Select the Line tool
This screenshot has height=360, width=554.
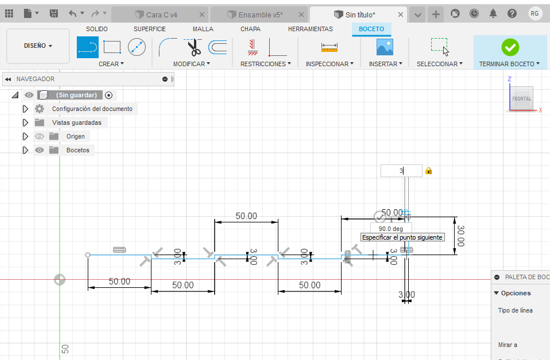[x=88, y=47]
